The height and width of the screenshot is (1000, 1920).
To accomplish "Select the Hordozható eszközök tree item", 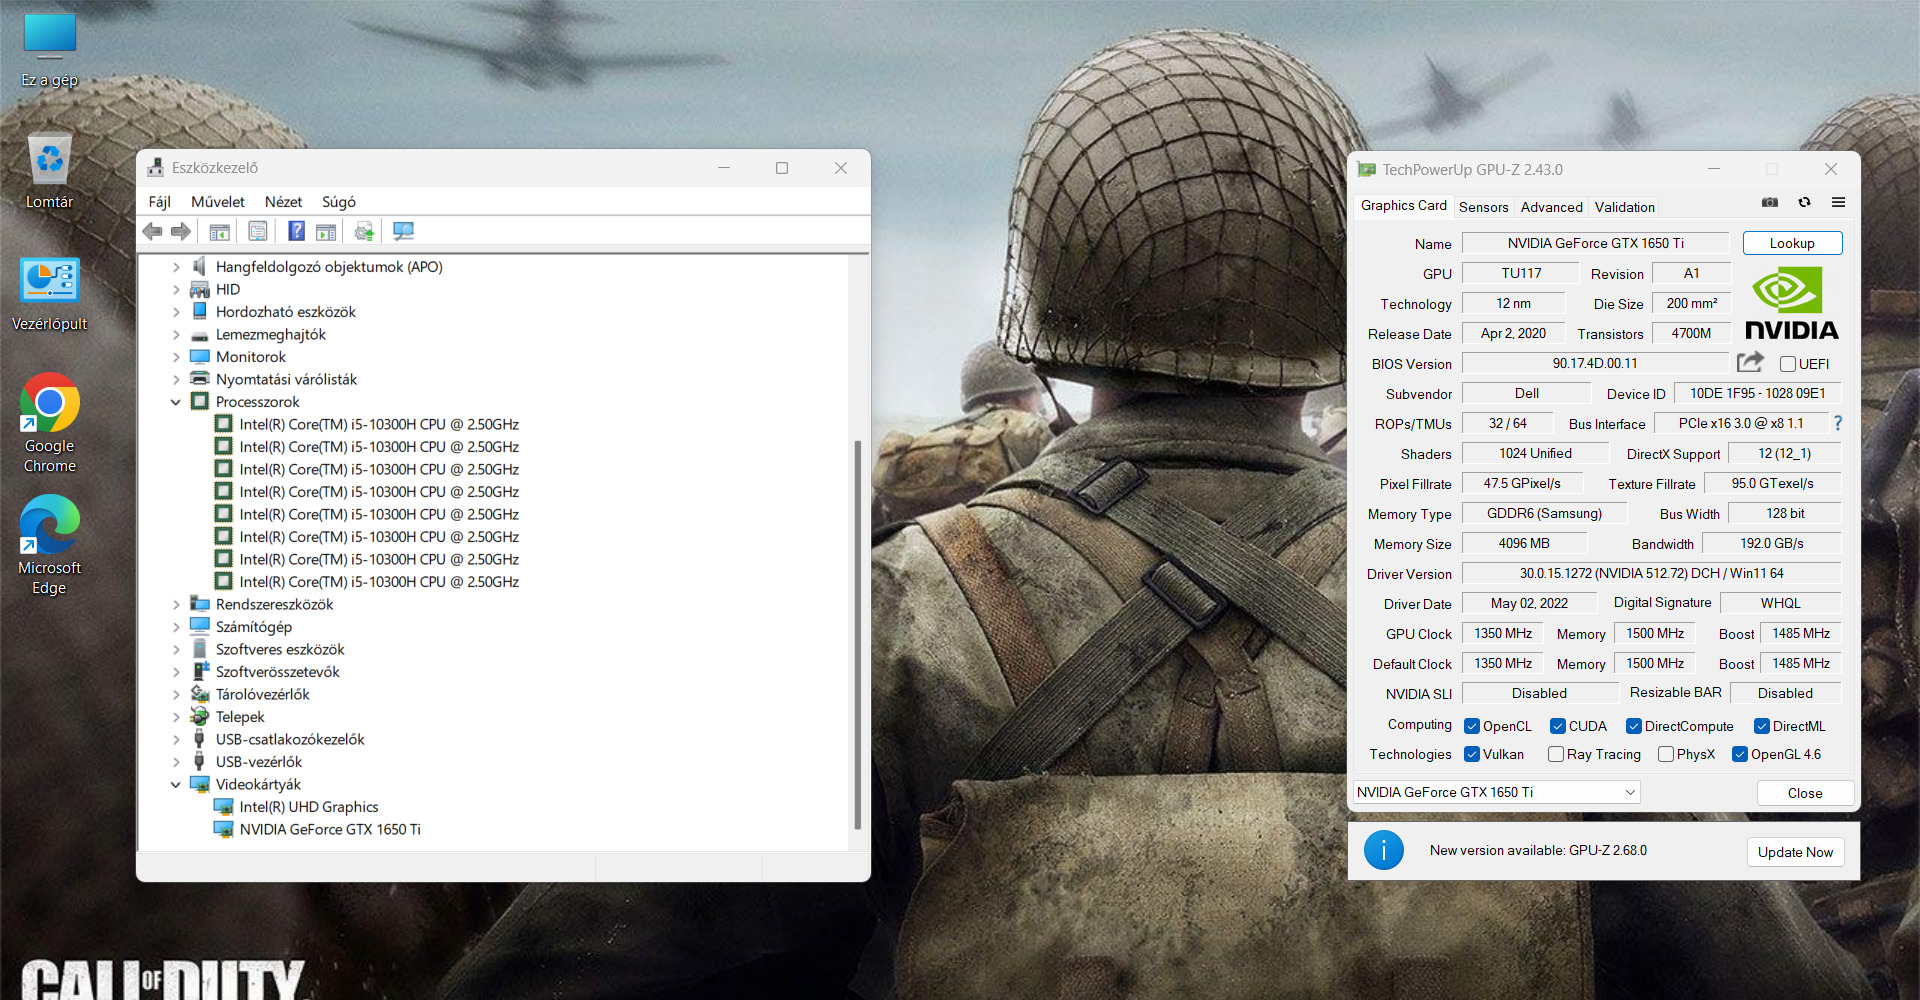I will [286, 312].
